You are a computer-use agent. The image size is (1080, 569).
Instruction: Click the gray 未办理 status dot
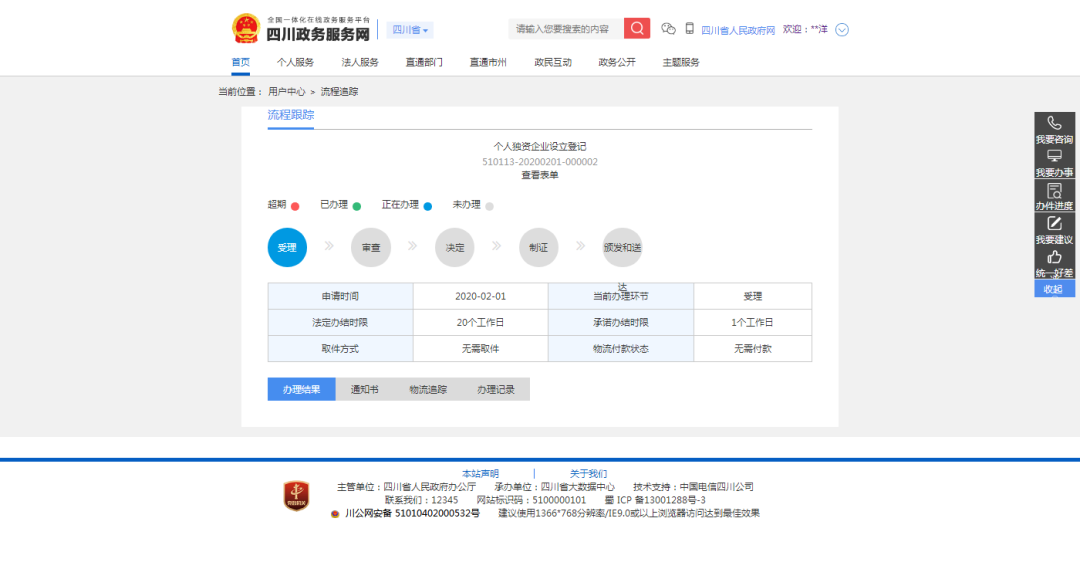tap(489, 206)
